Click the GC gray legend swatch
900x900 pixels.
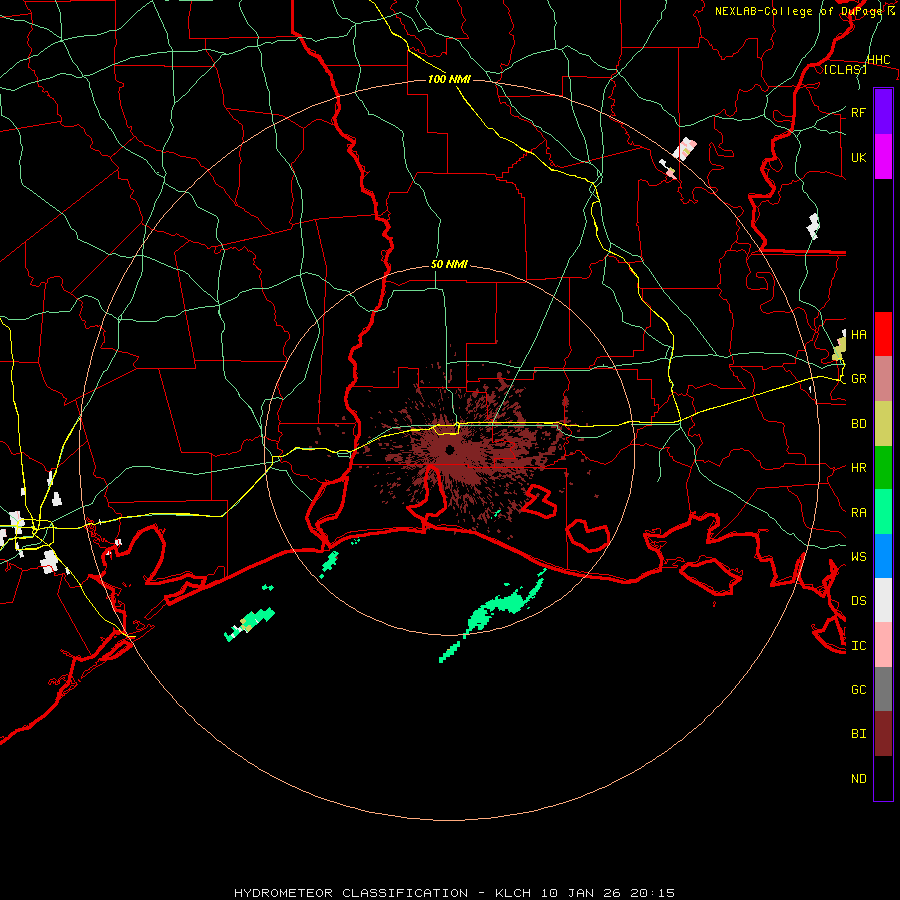(x=883, y=689)
